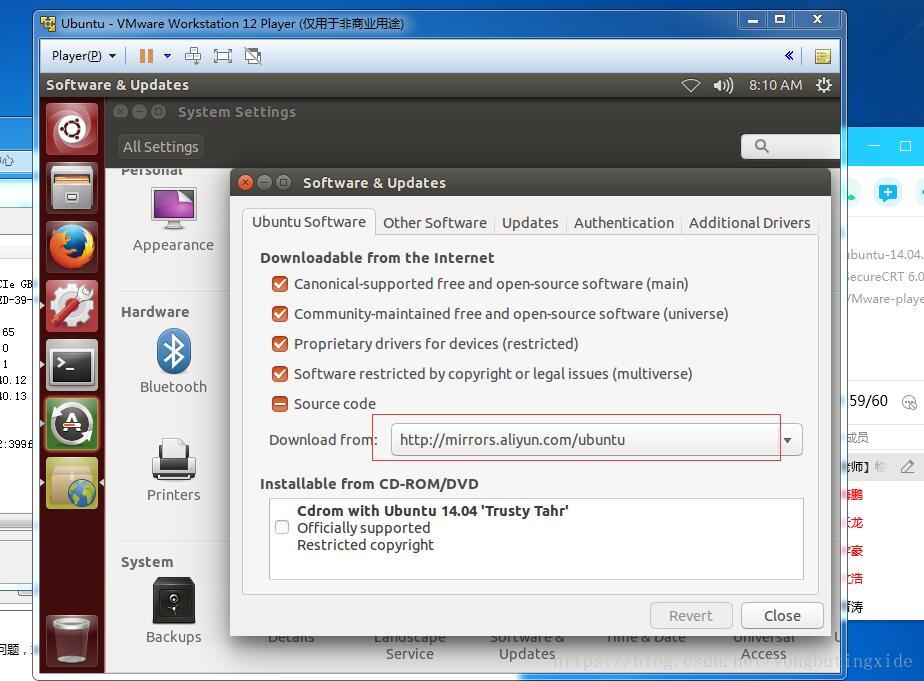Open the Ubuntu Dash home launcher icon
This screenshot has width=924, height=681.
72,129
